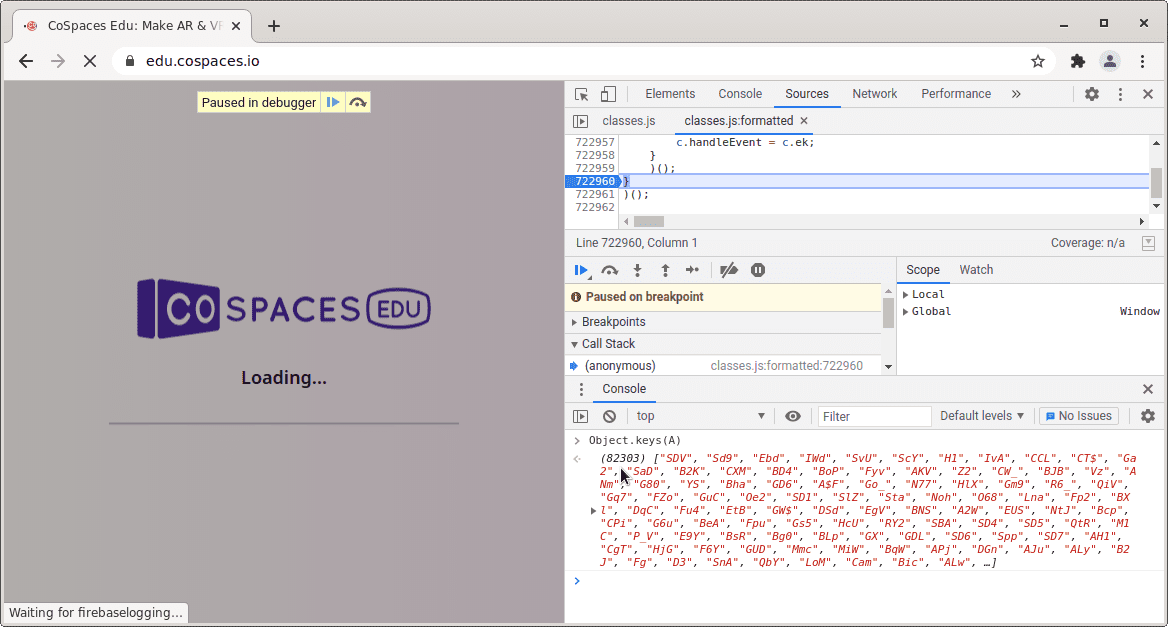Toggle the device toolbar emulation
This screenshot has width=1168, height=627.
(x=608, y=94)
